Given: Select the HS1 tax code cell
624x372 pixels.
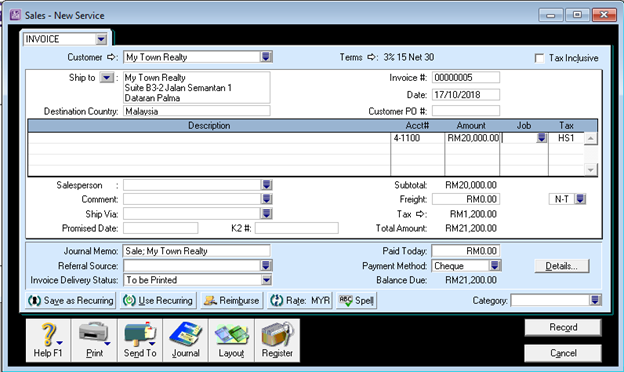Looking at the screenshot, I should pos(566,138).
